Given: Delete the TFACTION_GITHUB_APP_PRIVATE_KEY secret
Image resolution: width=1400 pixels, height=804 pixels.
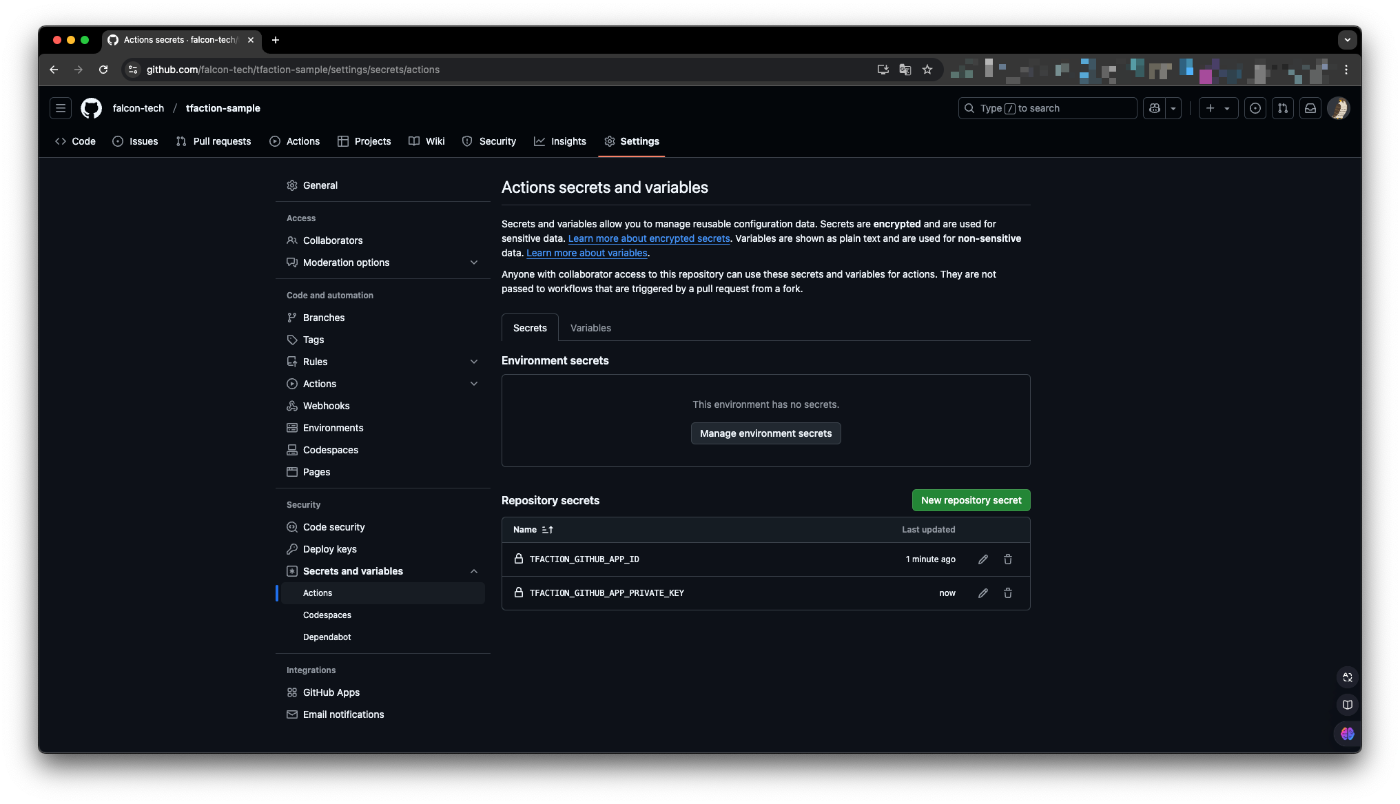Looking at the screenshot, I should (x=1008, y=593).
